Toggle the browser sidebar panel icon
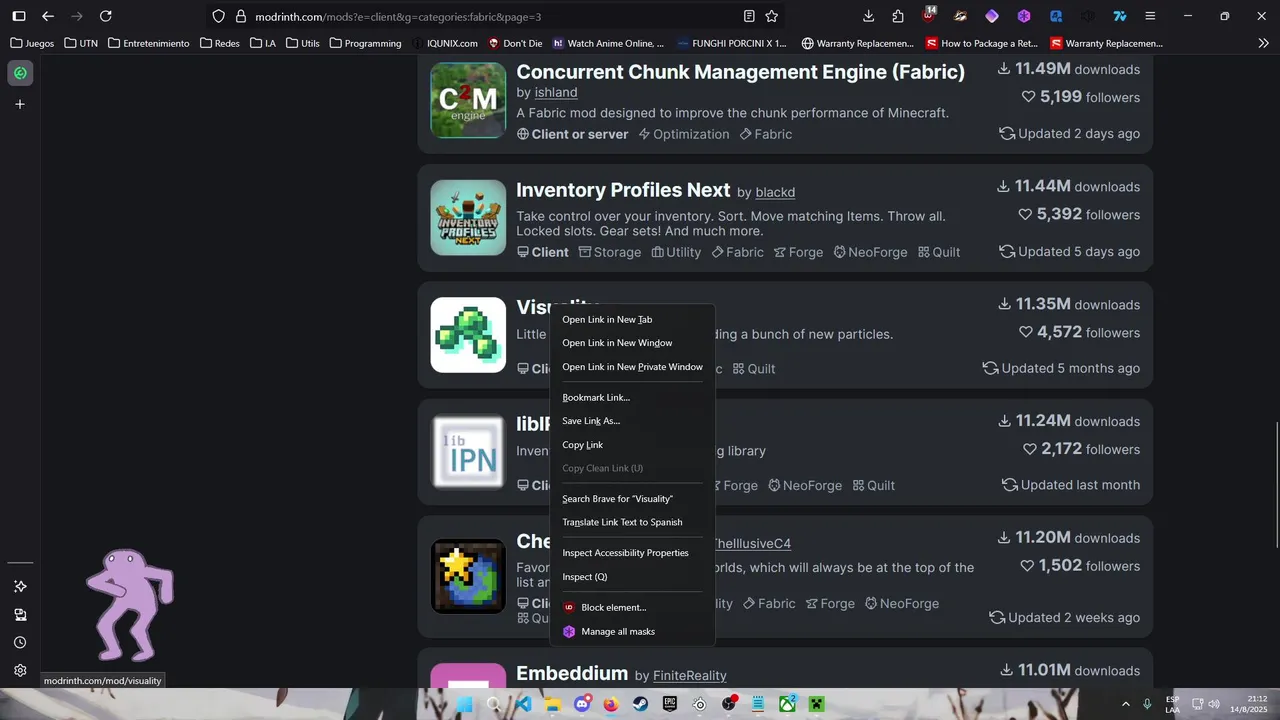Image resolution: width=1280 pixels, height=720 pixels. (19, 16)
